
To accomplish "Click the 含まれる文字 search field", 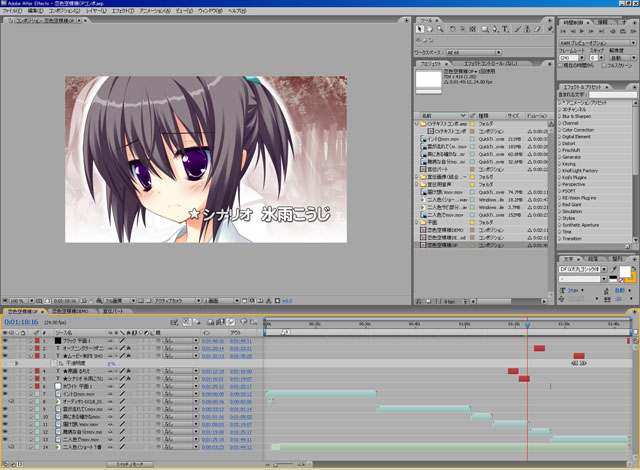I will tap(612, 95).
